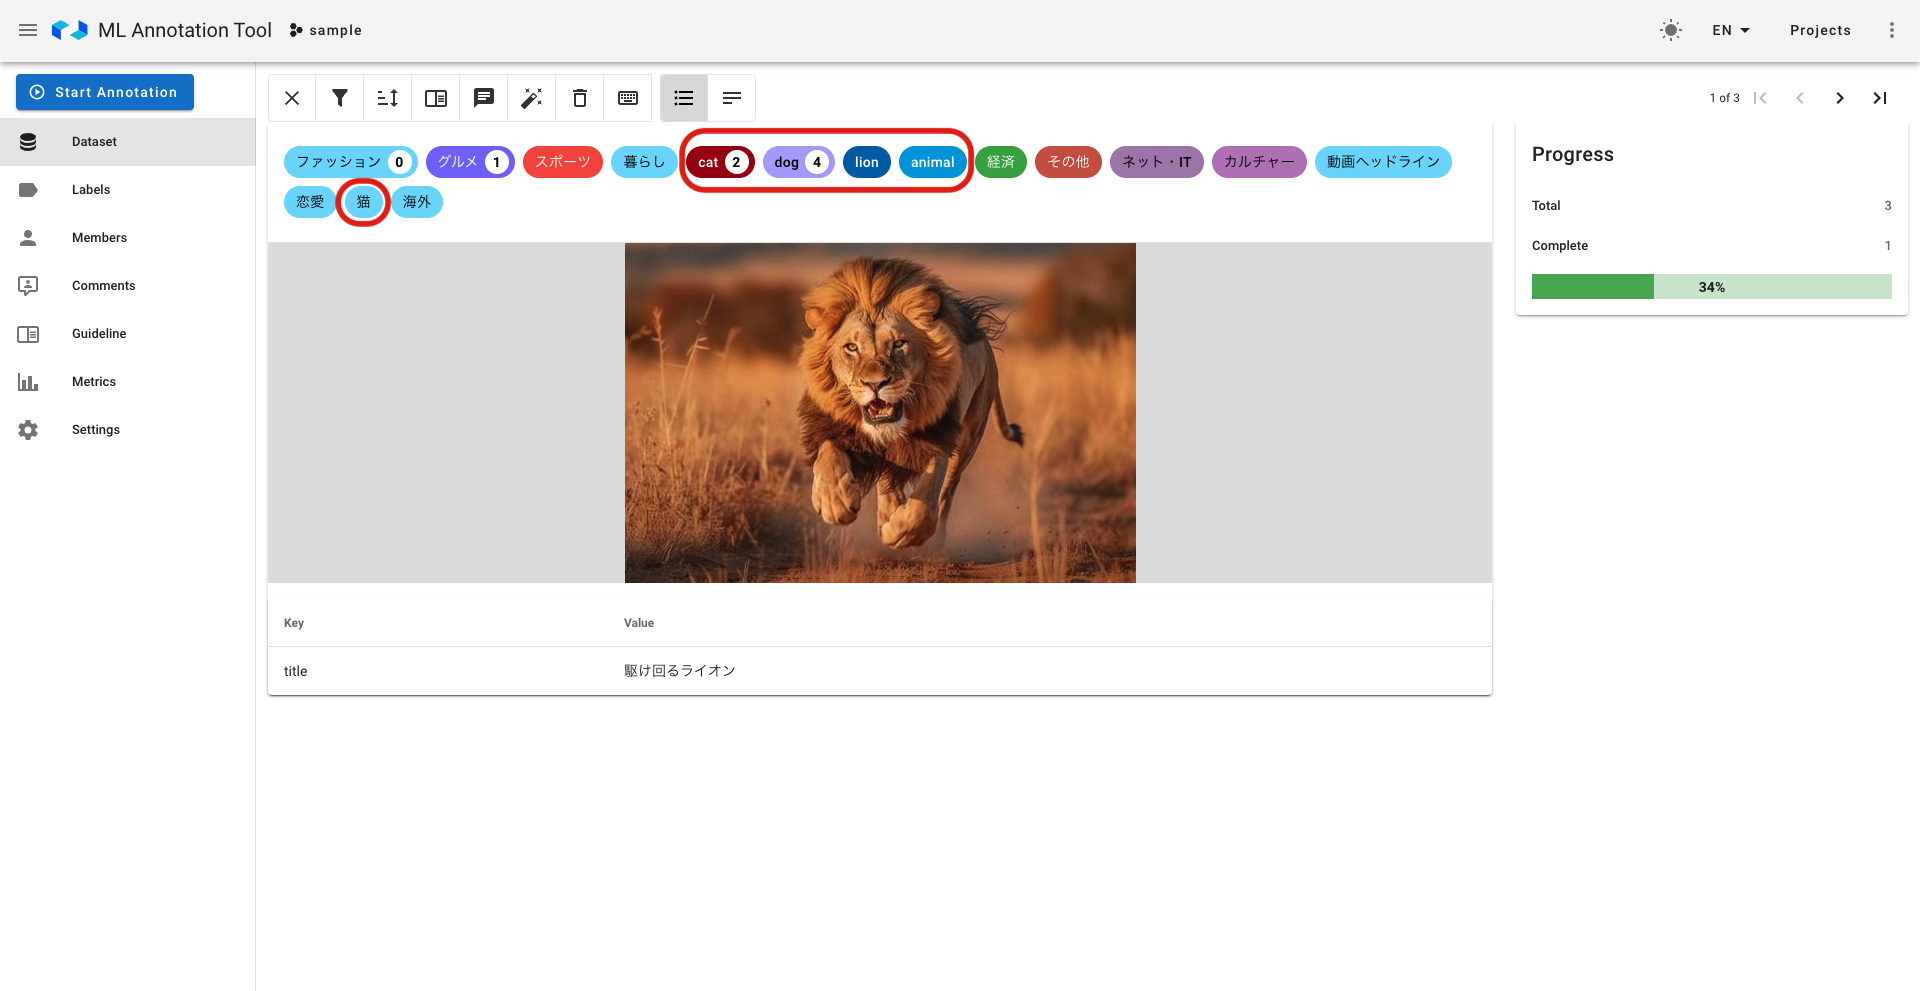The height and width of the screenshot is (991, 1920).
Task: Click the '1 of 3' page indicator
Action: [x=1724, y=98]
